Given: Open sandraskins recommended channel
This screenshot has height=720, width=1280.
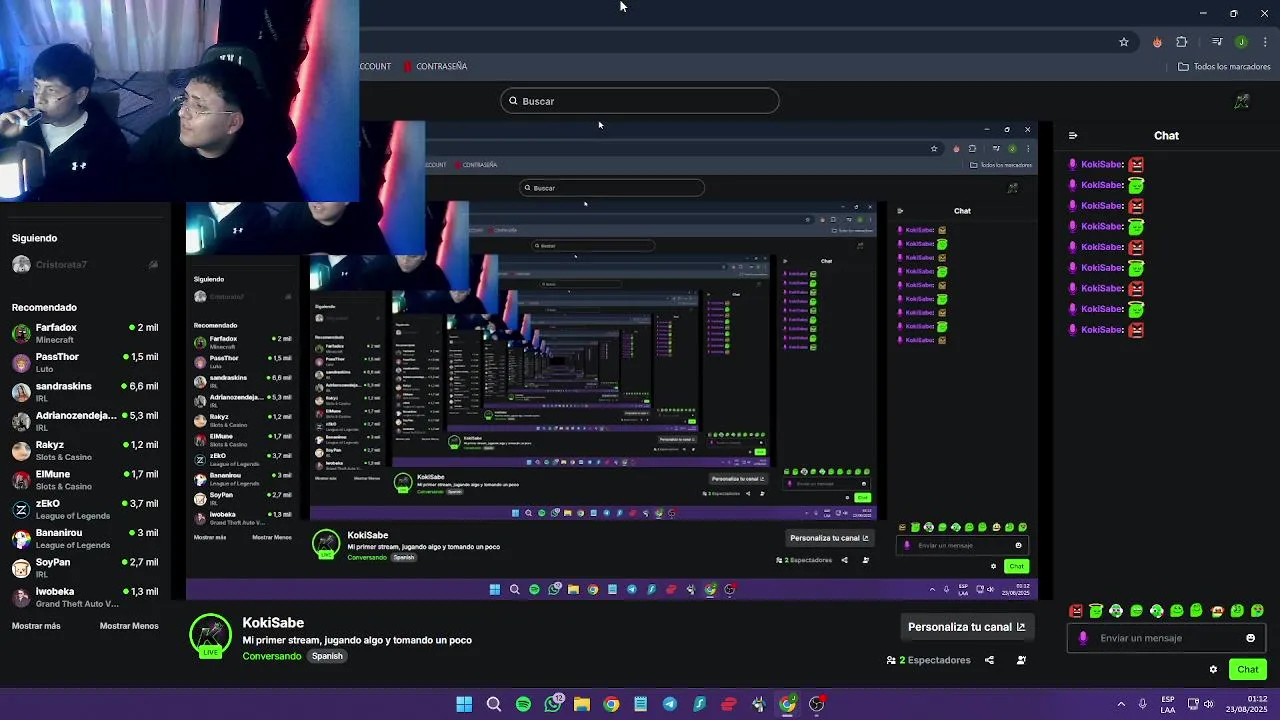Looking at the screenshot, I should (x=85, y=392).
